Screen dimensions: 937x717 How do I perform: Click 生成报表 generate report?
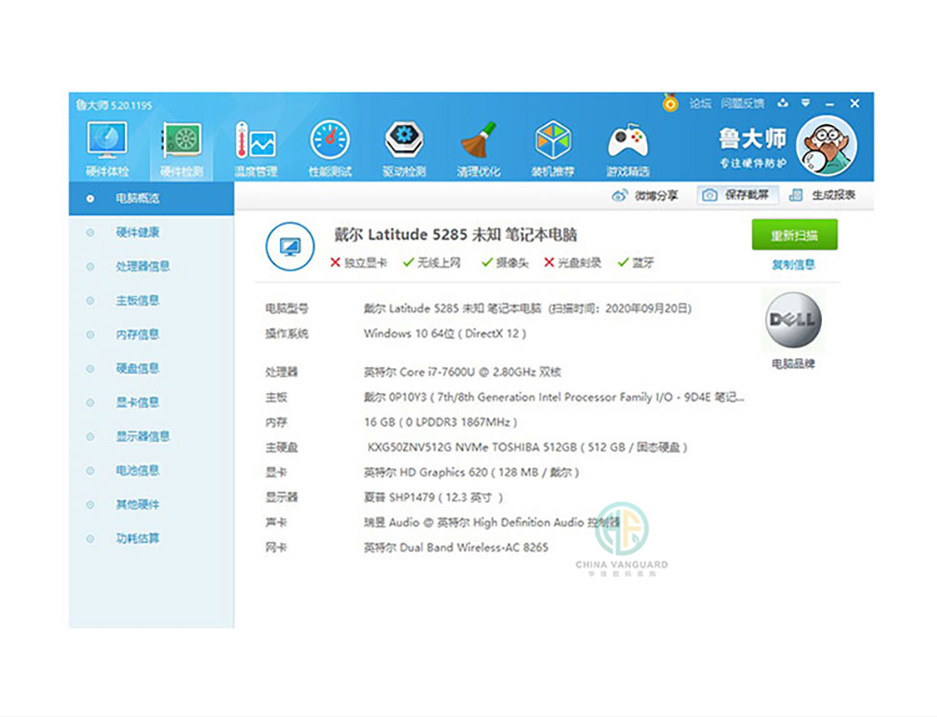[x=822, y=195]
